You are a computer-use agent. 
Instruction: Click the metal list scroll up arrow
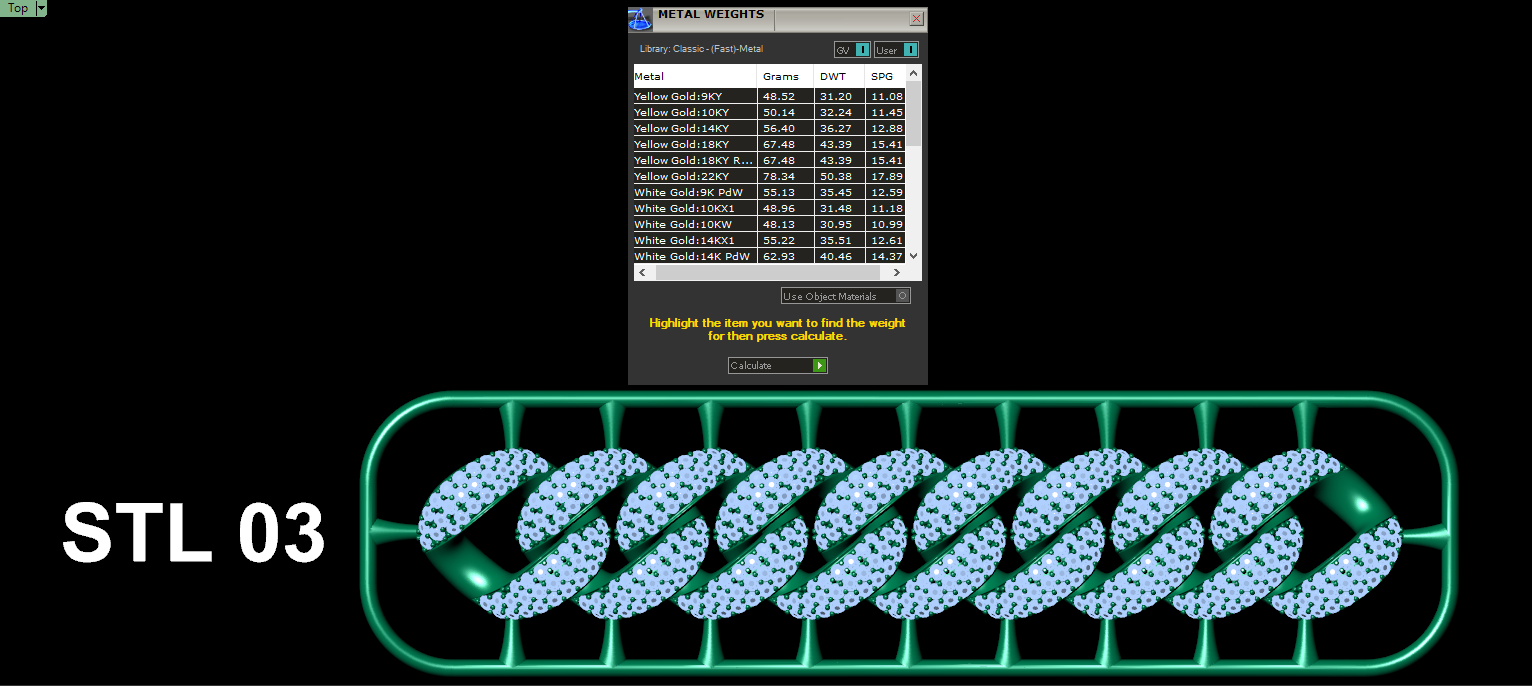(x=914, y=74)
